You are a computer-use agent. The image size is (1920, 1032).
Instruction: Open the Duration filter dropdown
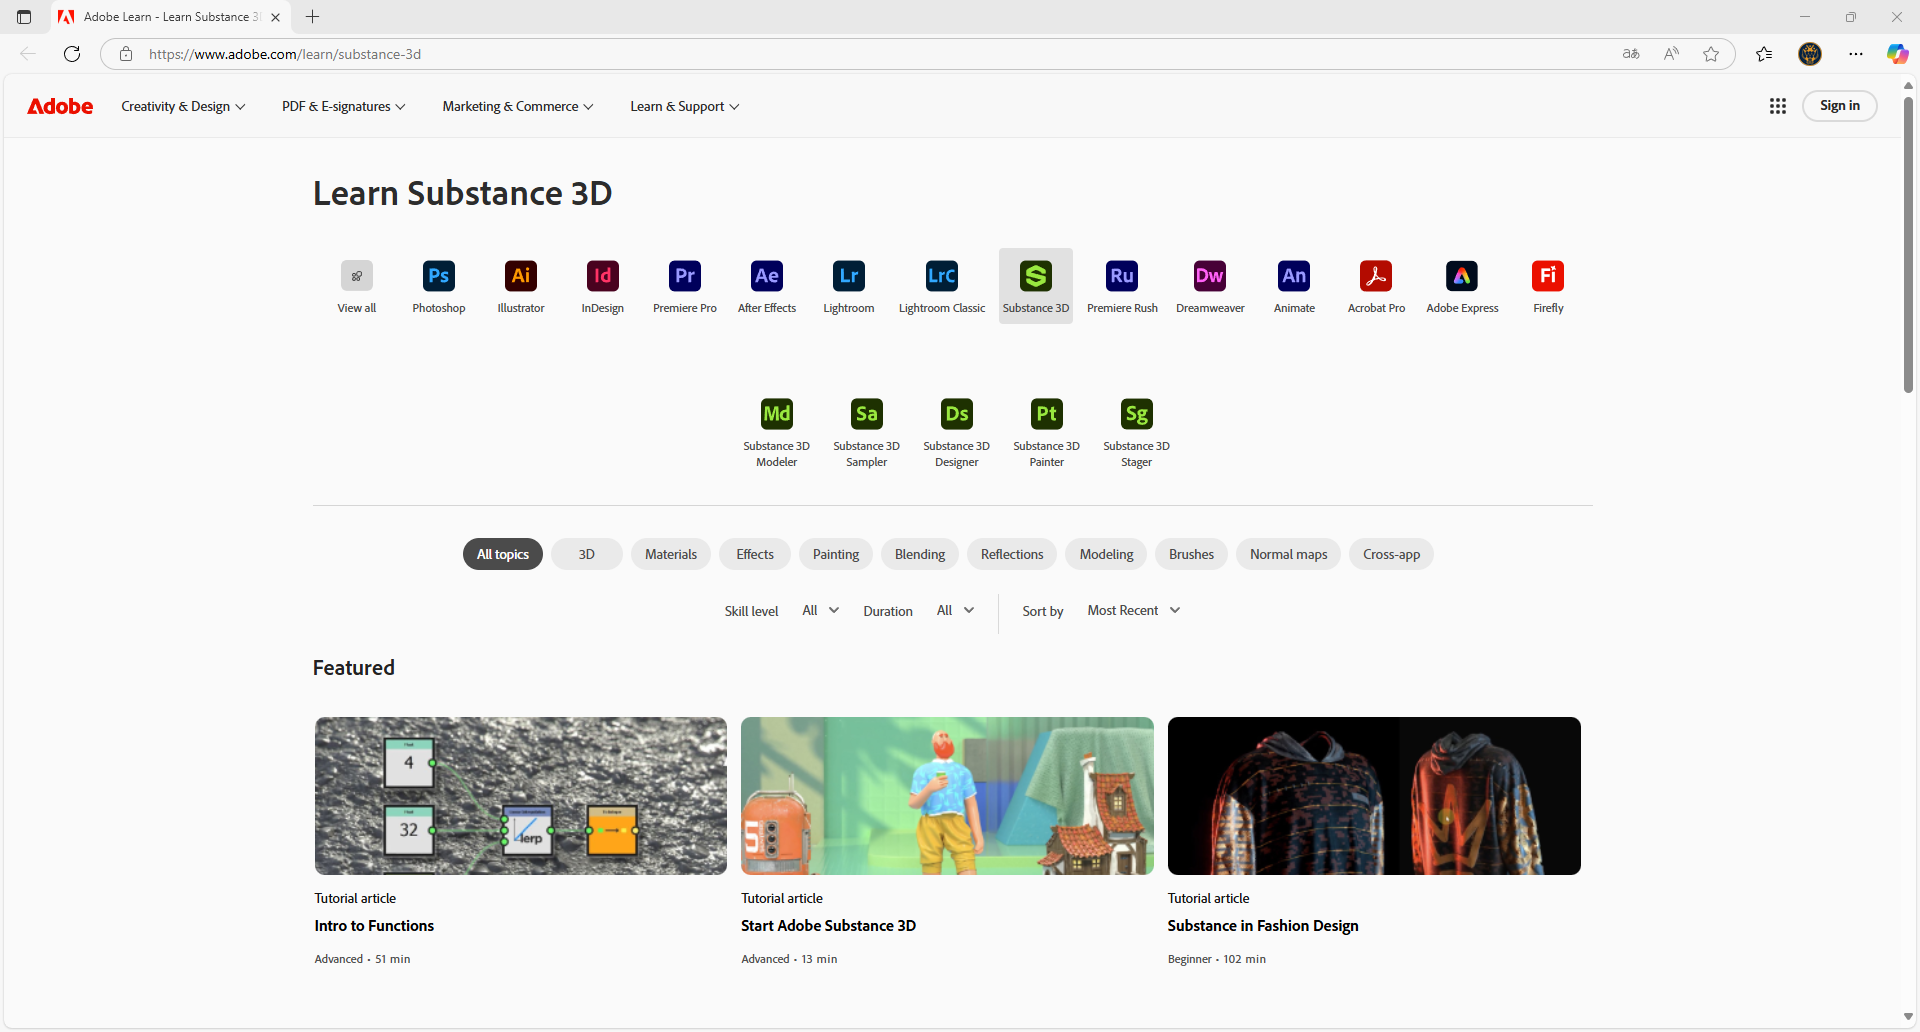tap(955, 610)
